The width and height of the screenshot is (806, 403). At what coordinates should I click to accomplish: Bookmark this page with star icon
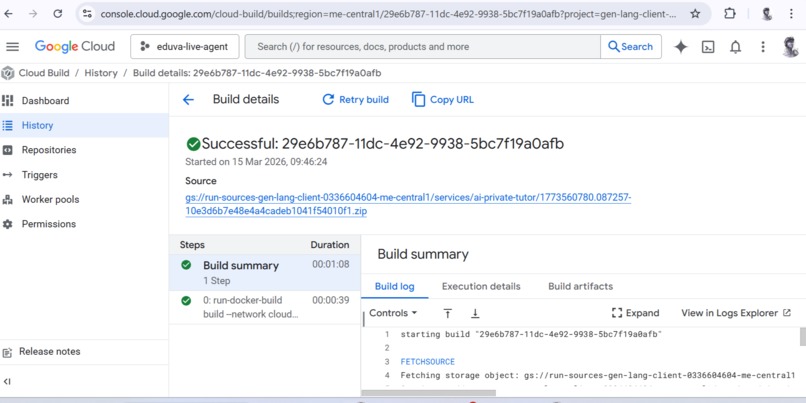[x=695, y=14]
